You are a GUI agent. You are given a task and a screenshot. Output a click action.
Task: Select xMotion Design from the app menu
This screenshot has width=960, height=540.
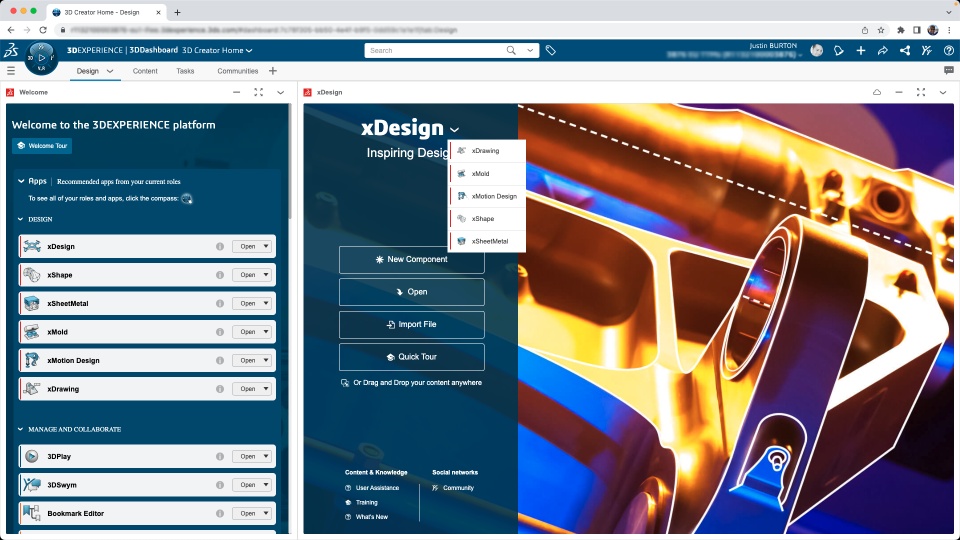[x=487, y=197]
